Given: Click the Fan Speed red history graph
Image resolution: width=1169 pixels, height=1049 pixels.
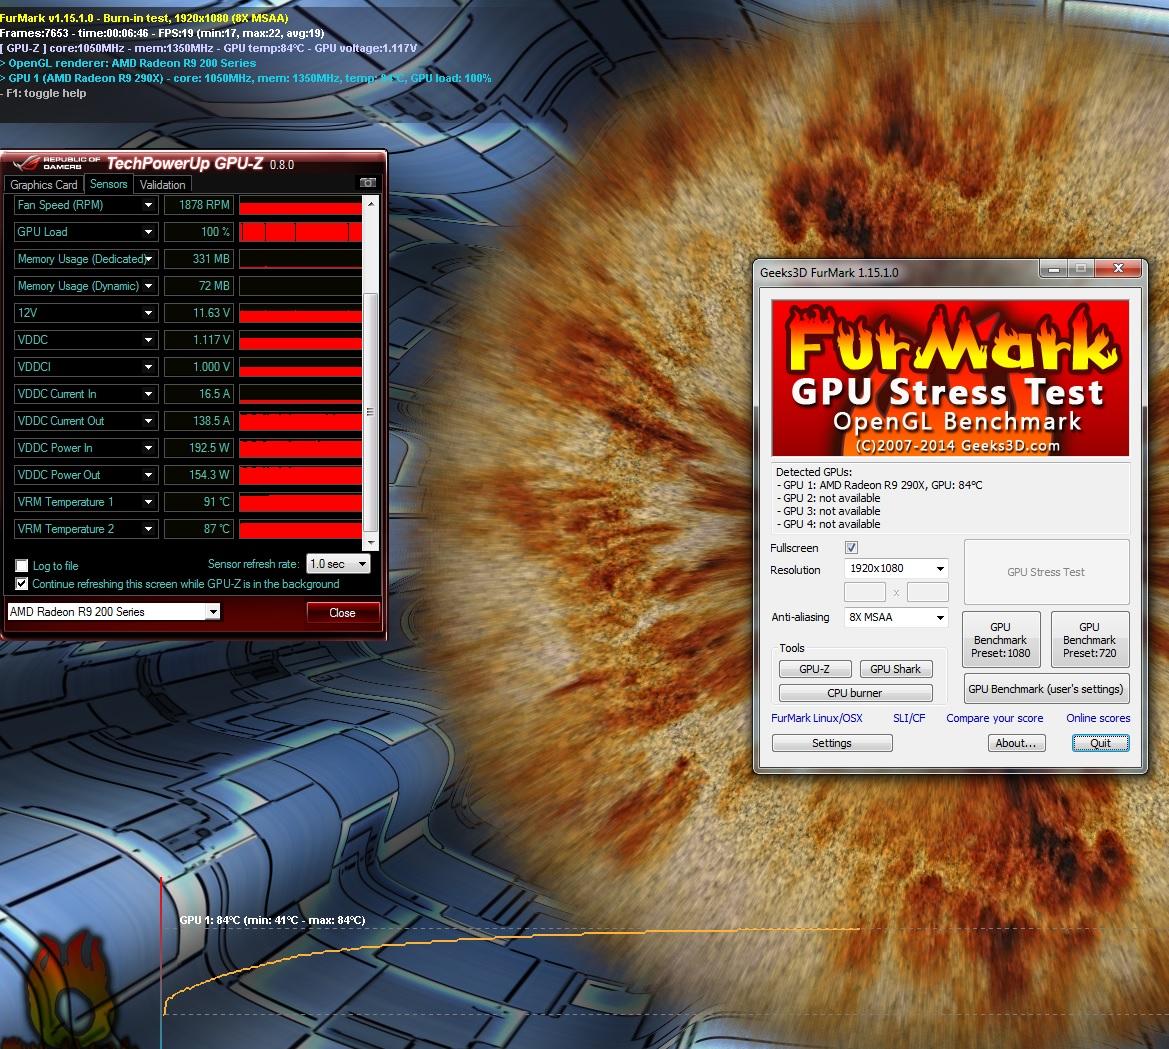Looking at the screenshot, I should pyautogui.click(x=300, y=205).
